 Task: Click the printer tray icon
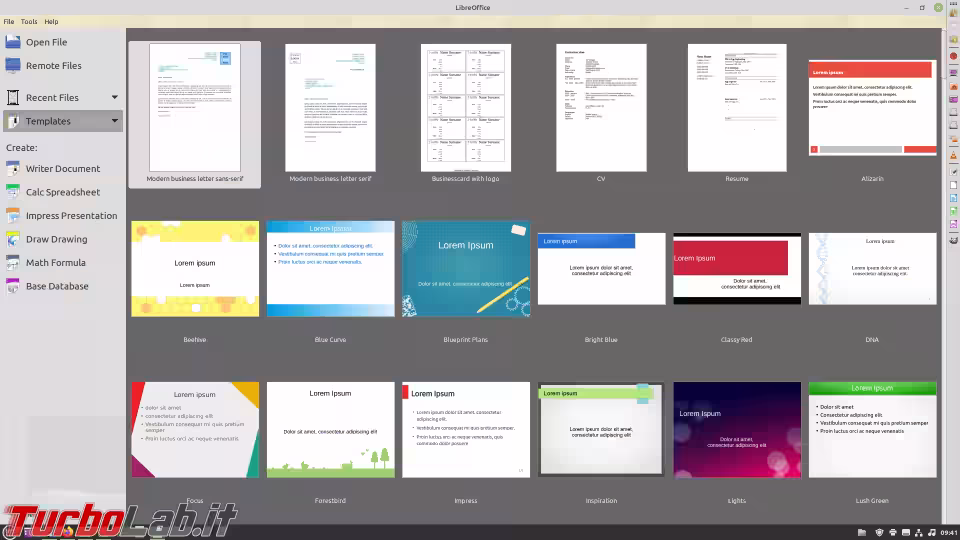point(893,533)
